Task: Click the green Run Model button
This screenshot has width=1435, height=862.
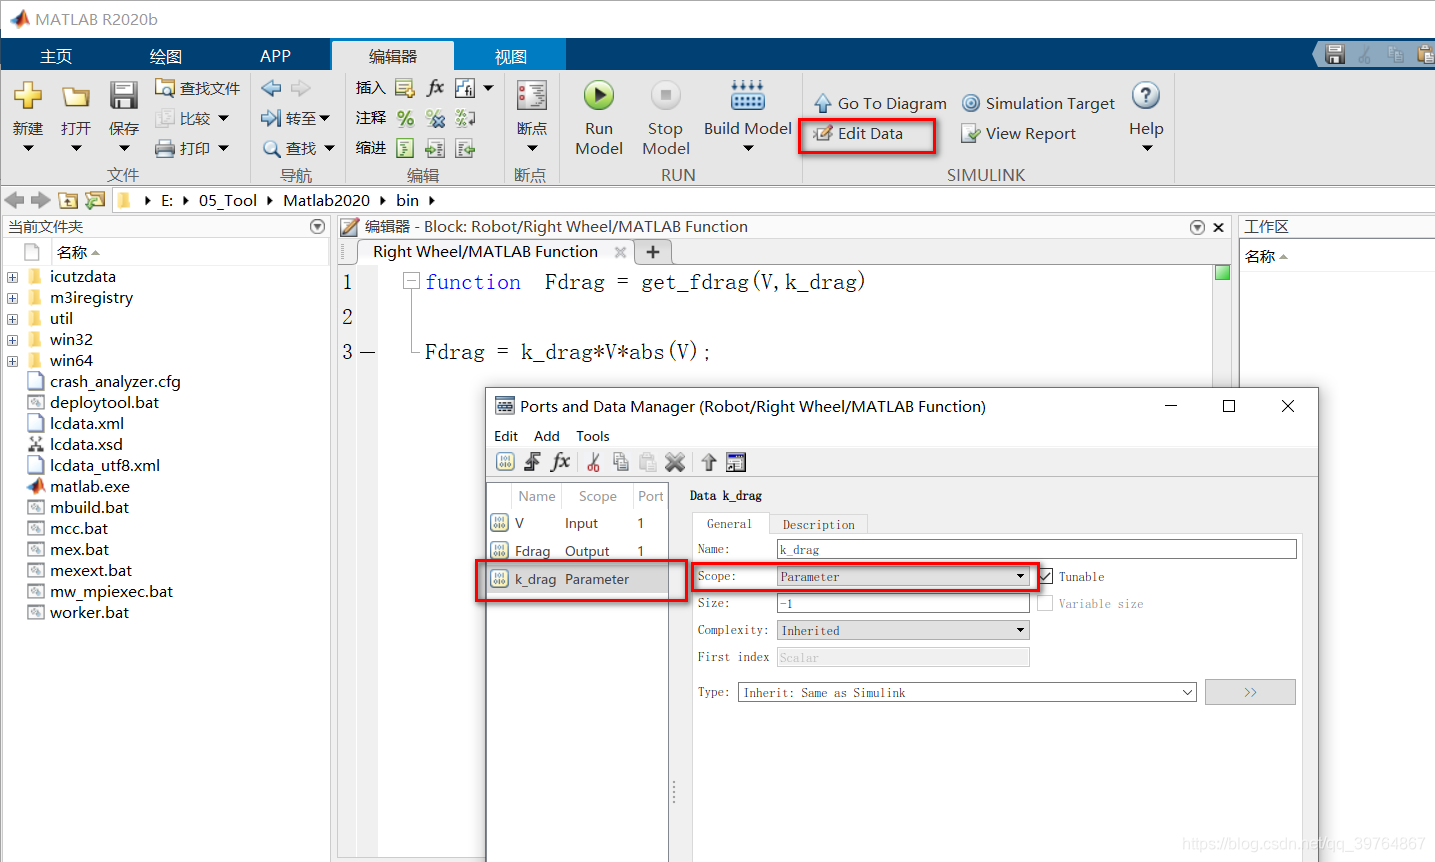Action: coord(599,96)
